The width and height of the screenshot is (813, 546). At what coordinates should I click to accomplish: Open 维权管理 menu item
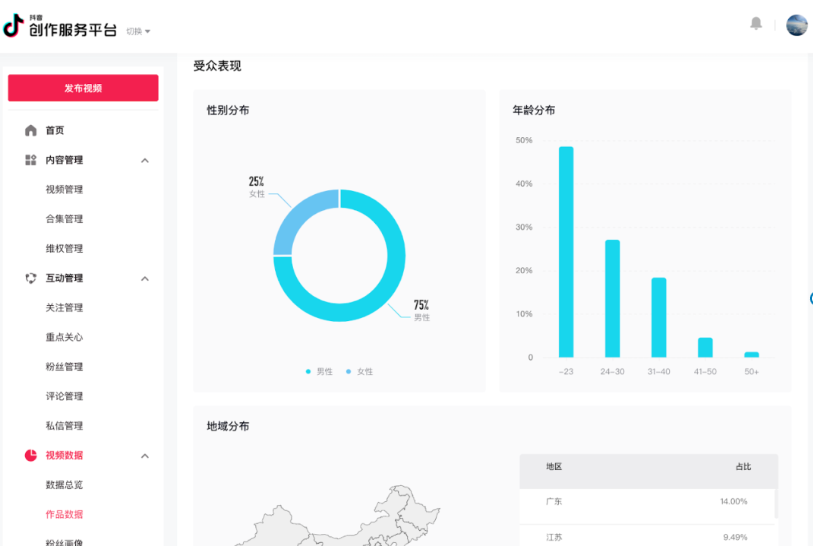pyautogui.click(x=64, y=248)
